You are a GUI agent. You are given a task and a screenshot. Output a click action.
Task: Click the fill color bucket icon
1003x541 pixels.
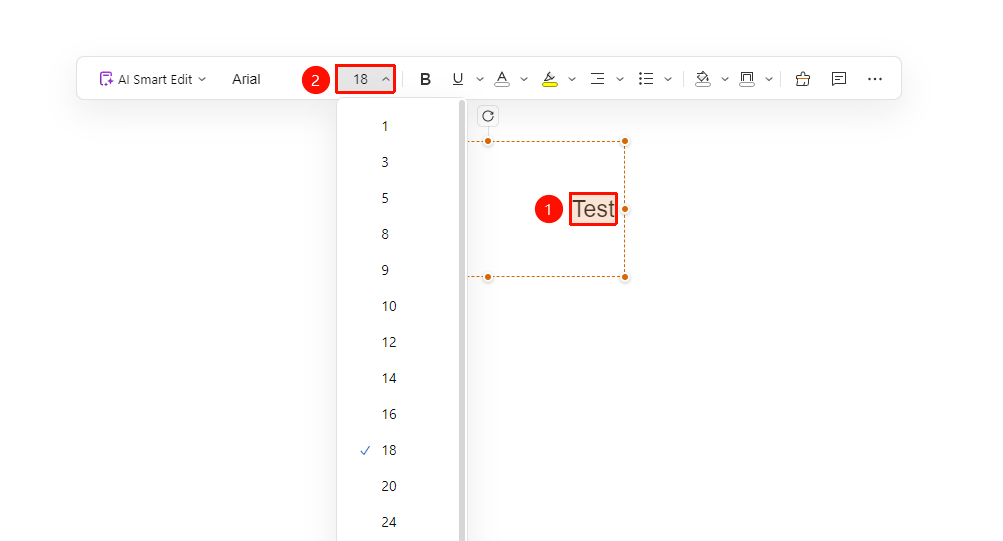[x=703, y=79]
